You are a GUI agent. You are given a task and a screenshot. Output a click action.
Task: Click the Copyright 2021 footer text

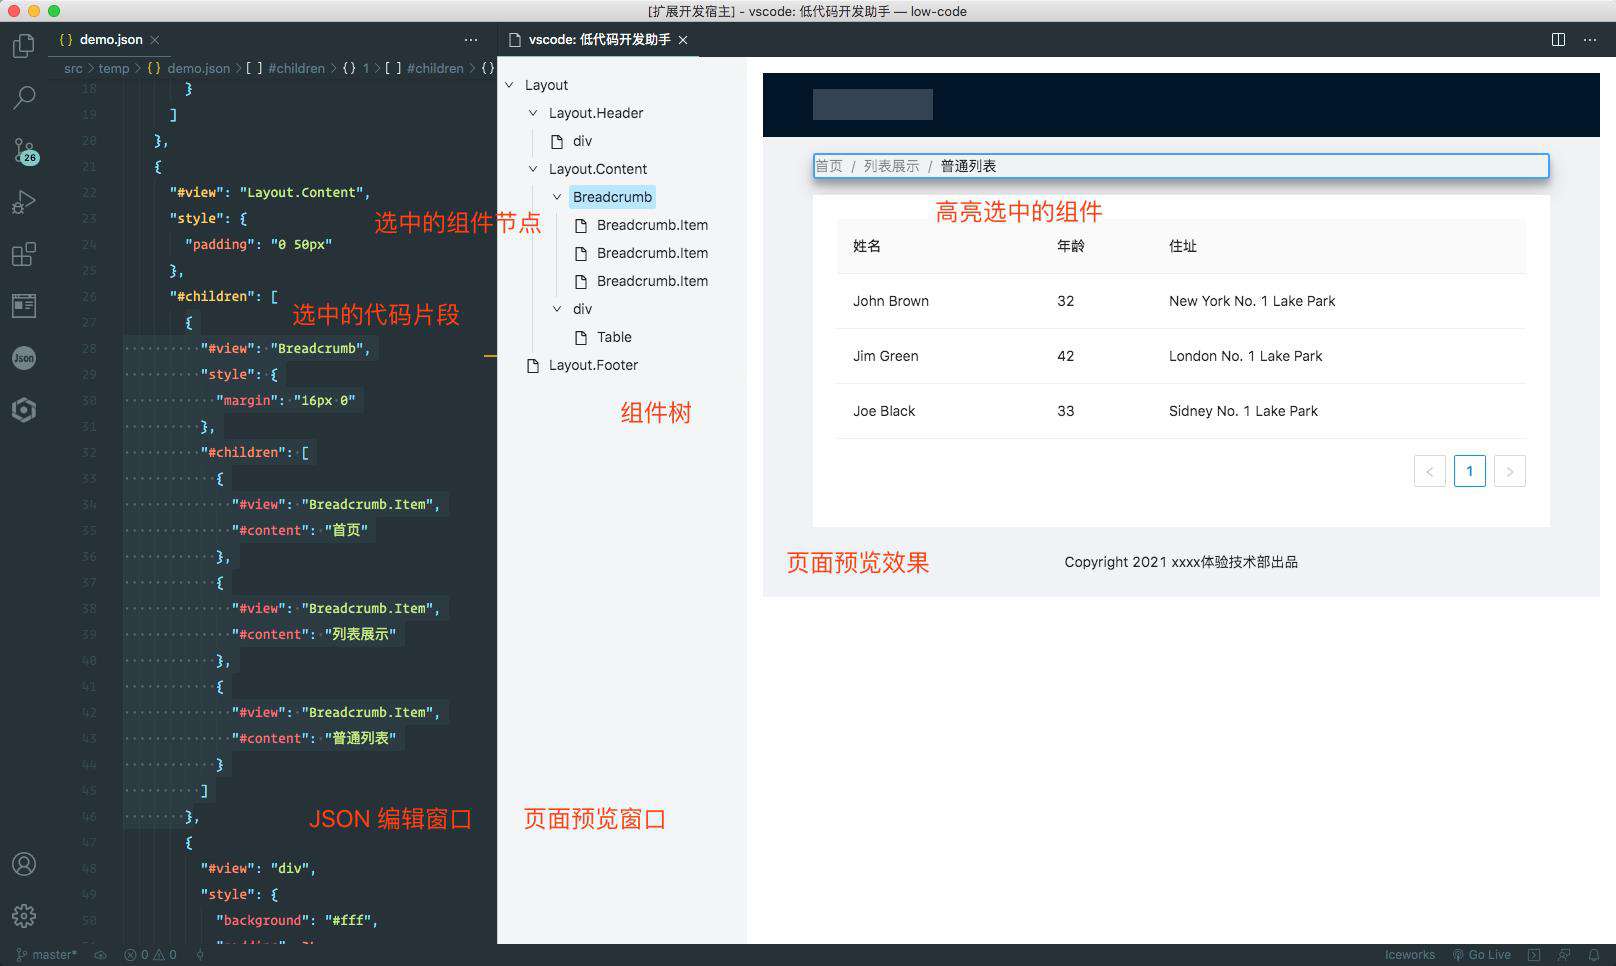(1181, 562)
